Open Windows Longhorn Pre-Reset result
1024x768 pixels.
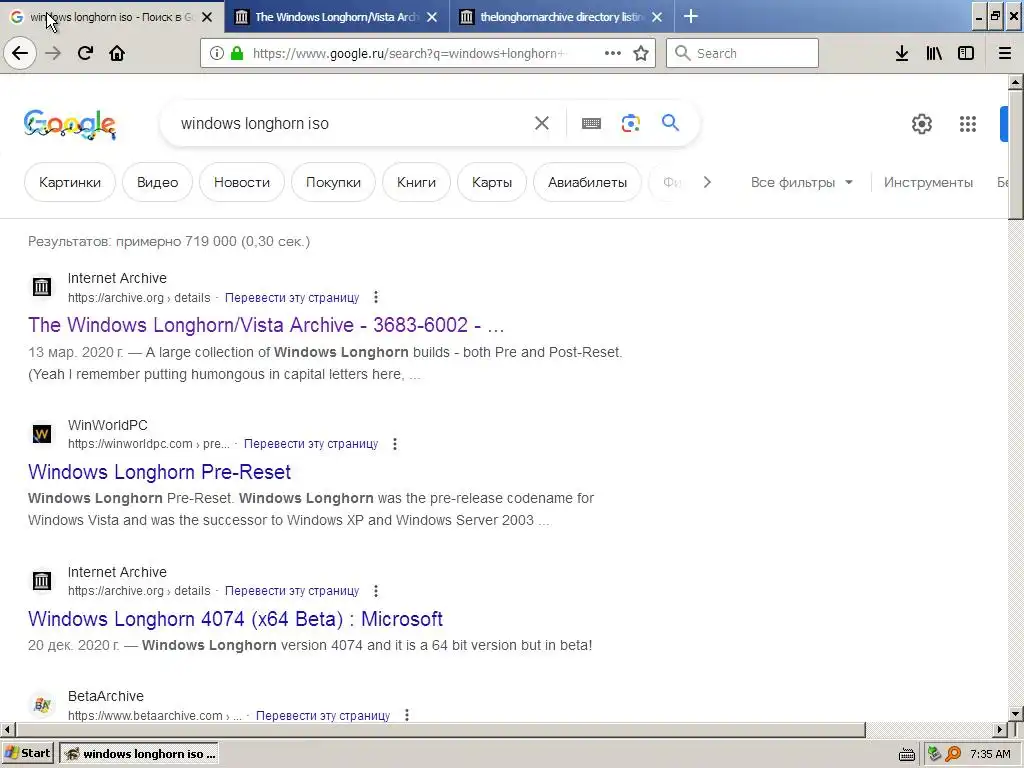pyautogui.click(x=159, y=472)
